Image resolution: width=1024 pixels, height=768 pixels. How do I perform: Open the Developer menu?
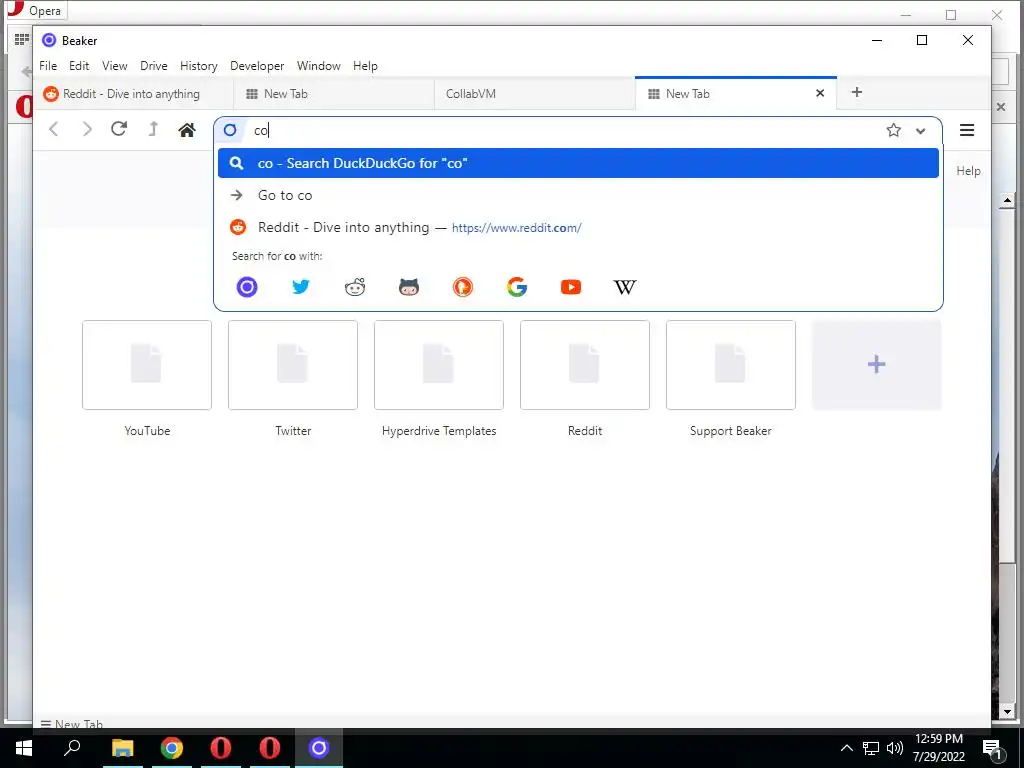[257, 66]
